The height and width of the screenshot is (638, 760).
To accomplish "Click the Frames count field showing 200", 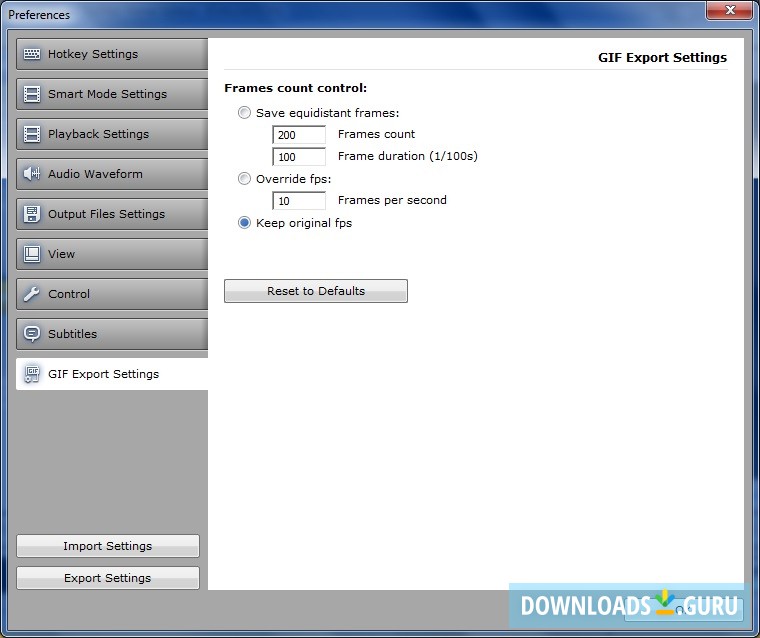I will pos(299,135).
